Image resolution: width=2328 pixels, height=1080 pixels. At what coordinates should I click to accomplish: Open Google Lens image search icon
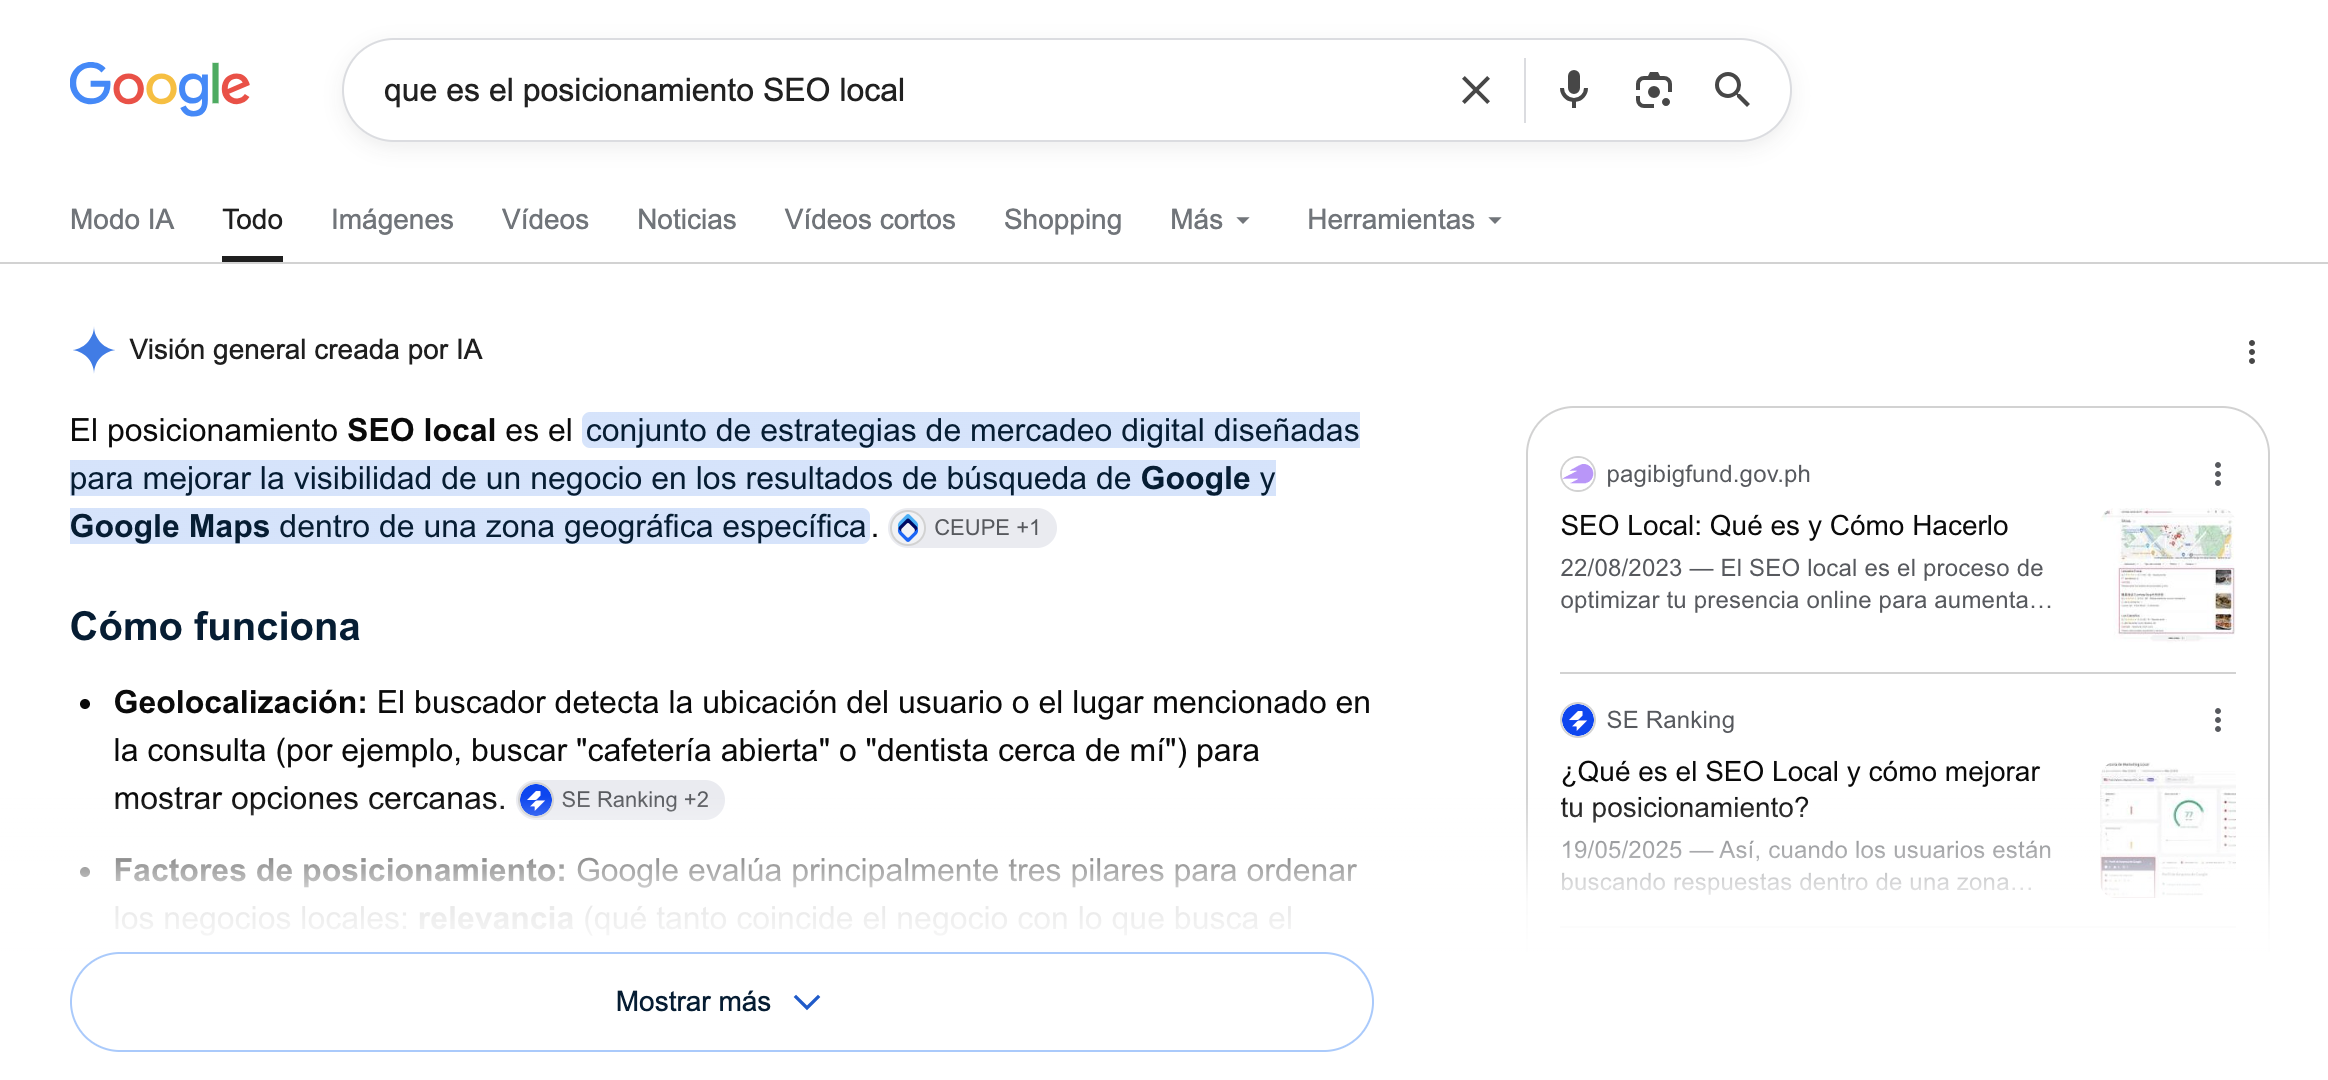click(x=1653, y=90)
